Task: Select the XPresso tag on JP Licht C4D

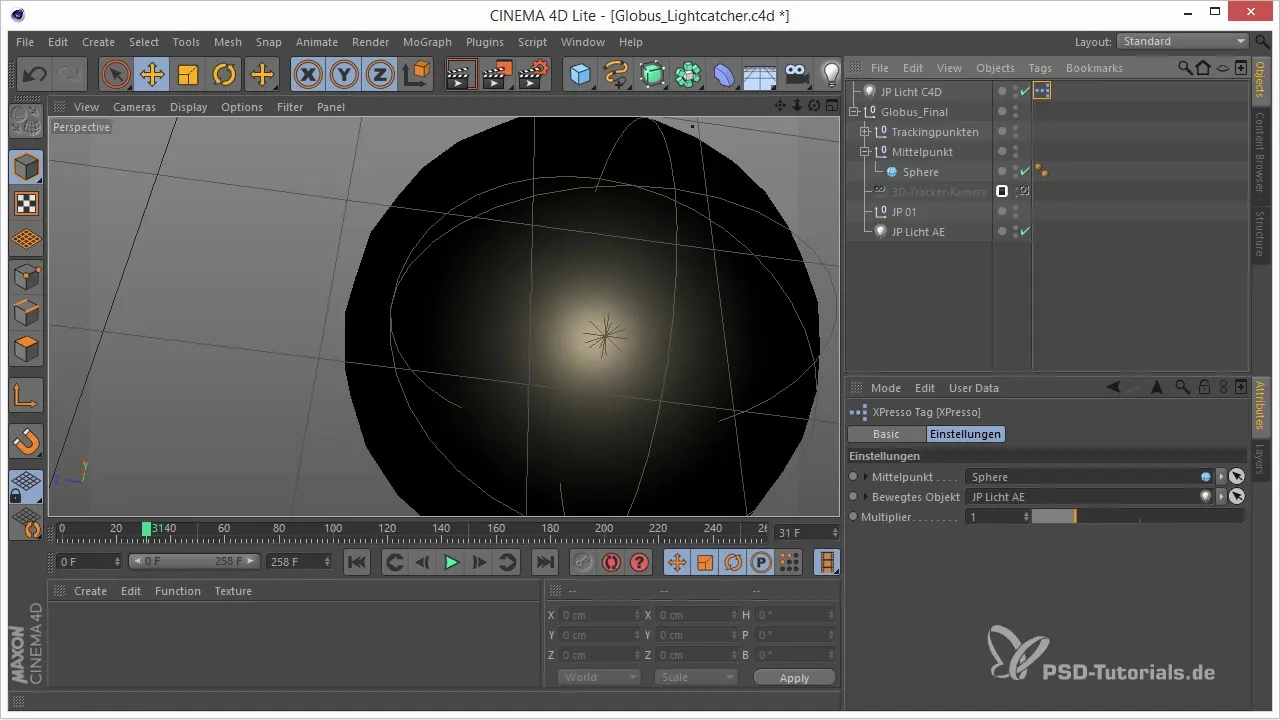Action: pos(1042,91)
